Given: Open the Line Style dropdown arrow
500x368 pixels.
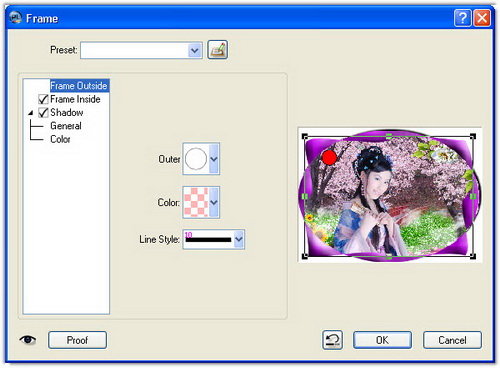Looking at the screenshot, I should (x=239, y=239).
